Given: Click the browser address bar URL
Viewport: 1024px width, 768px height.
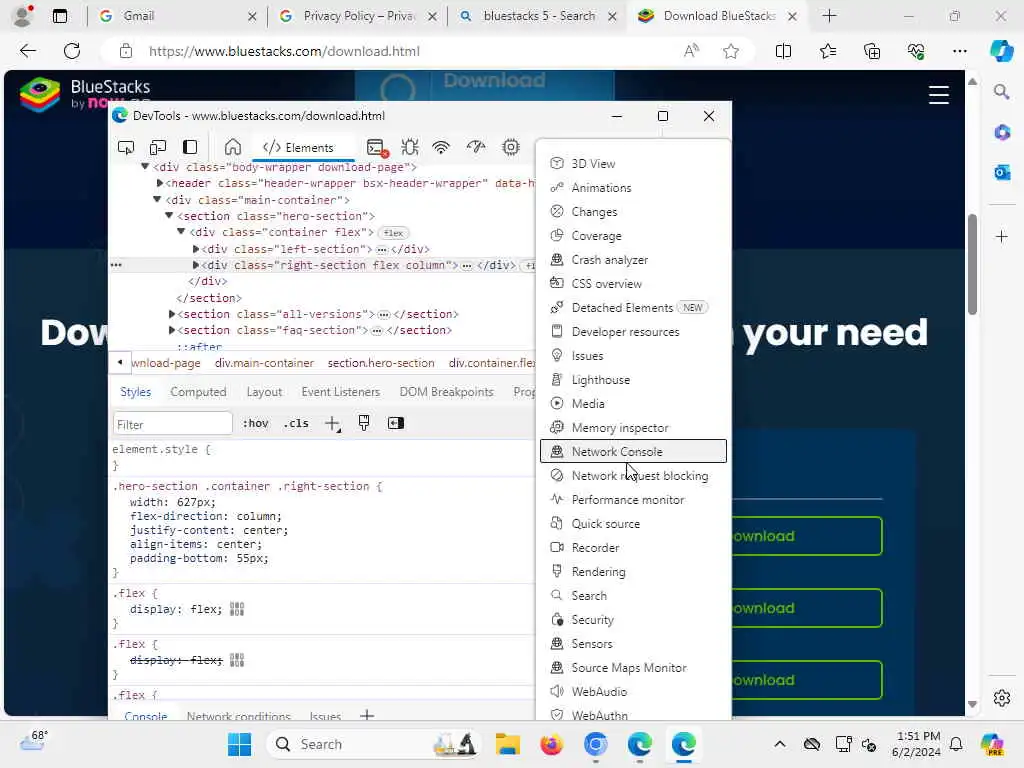Looking at the screenshot, I should [284, 51].
